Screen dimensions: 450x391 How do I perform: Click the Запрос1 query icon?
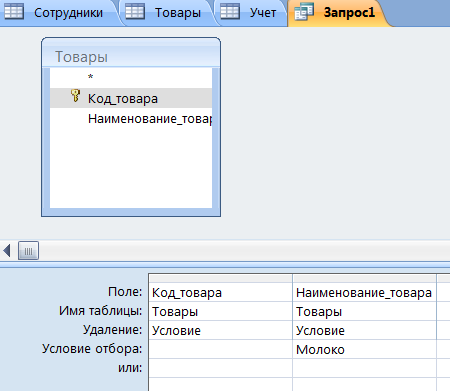(304, 12)
